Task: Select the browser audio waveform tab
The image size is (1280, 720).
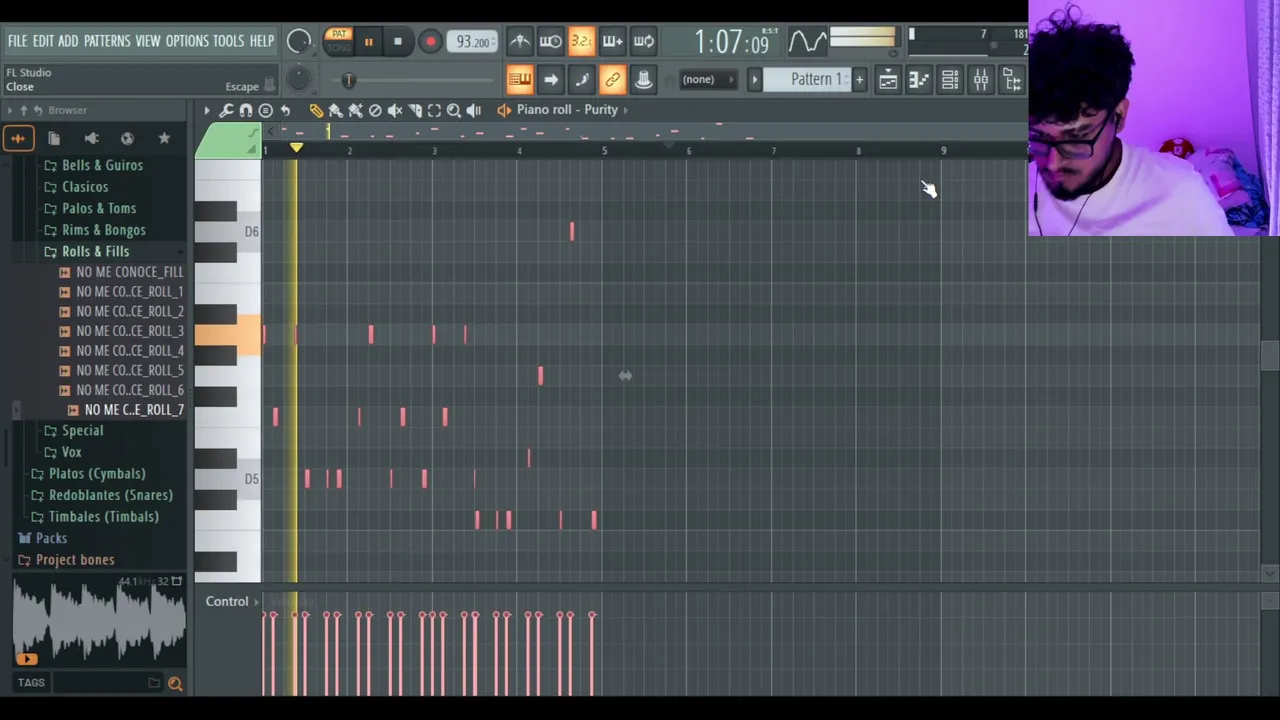Action: coord(18,139)
